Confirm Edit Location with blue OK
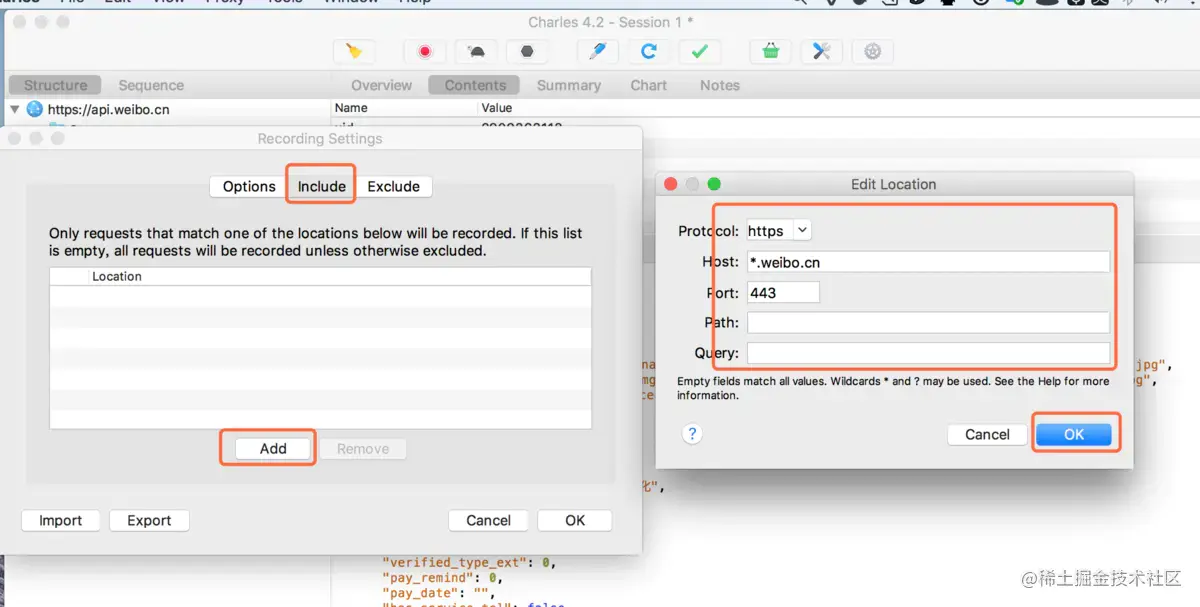Screen dimensions: 1200x607 tap(1074, 434)
